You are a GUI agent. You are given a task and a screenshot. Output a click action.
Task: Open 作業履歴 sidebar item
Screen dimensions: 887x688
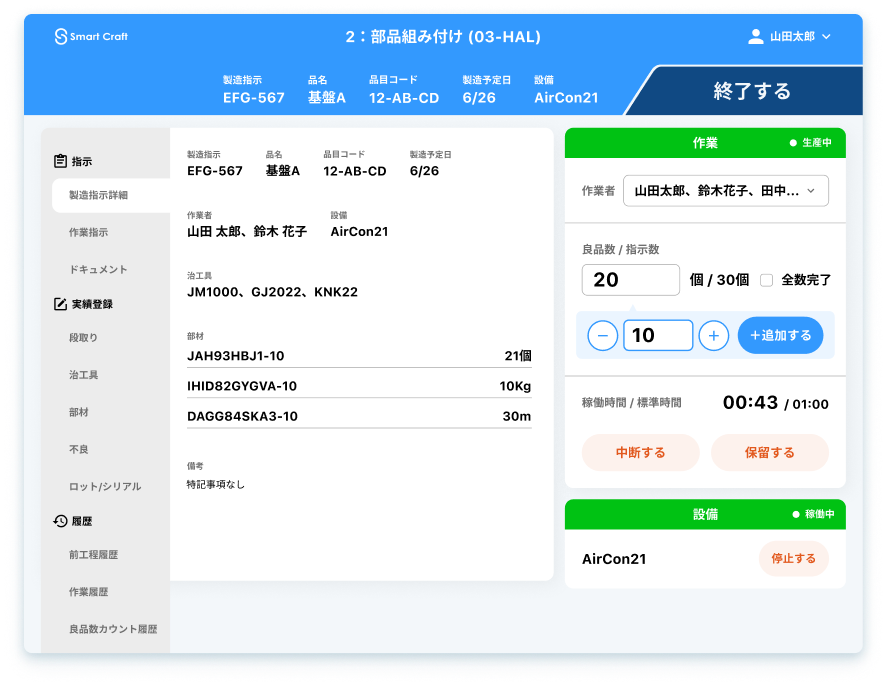tap(88, 592)
